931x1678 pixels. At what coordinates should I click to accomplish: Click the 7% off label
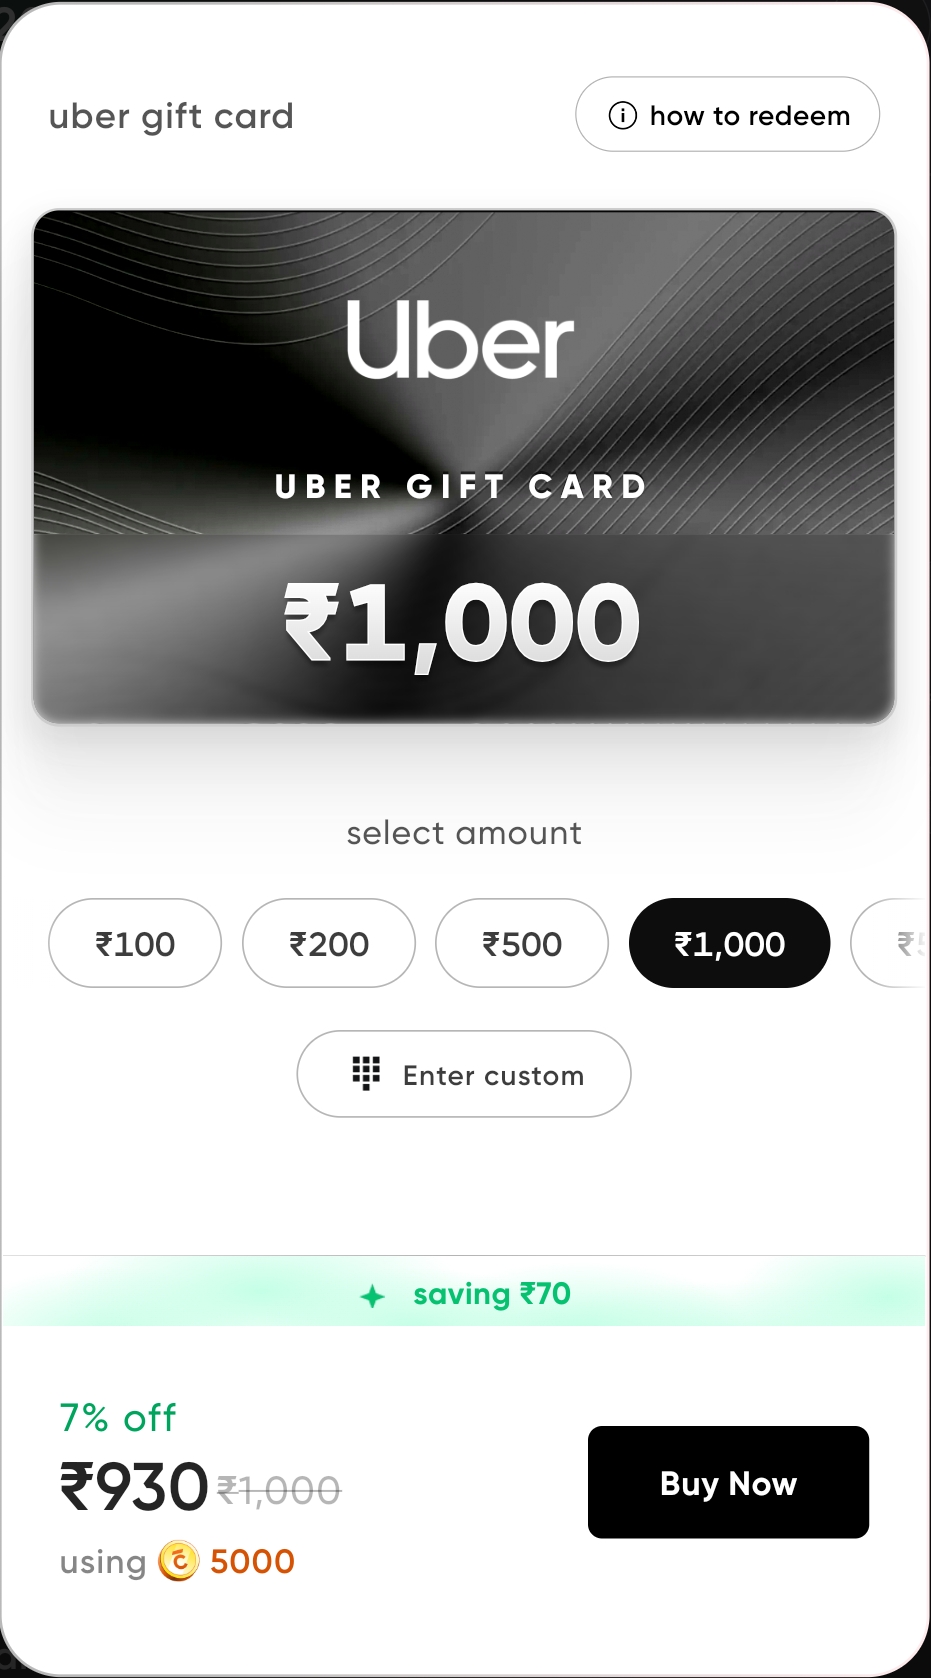(x=118, y=1418)
